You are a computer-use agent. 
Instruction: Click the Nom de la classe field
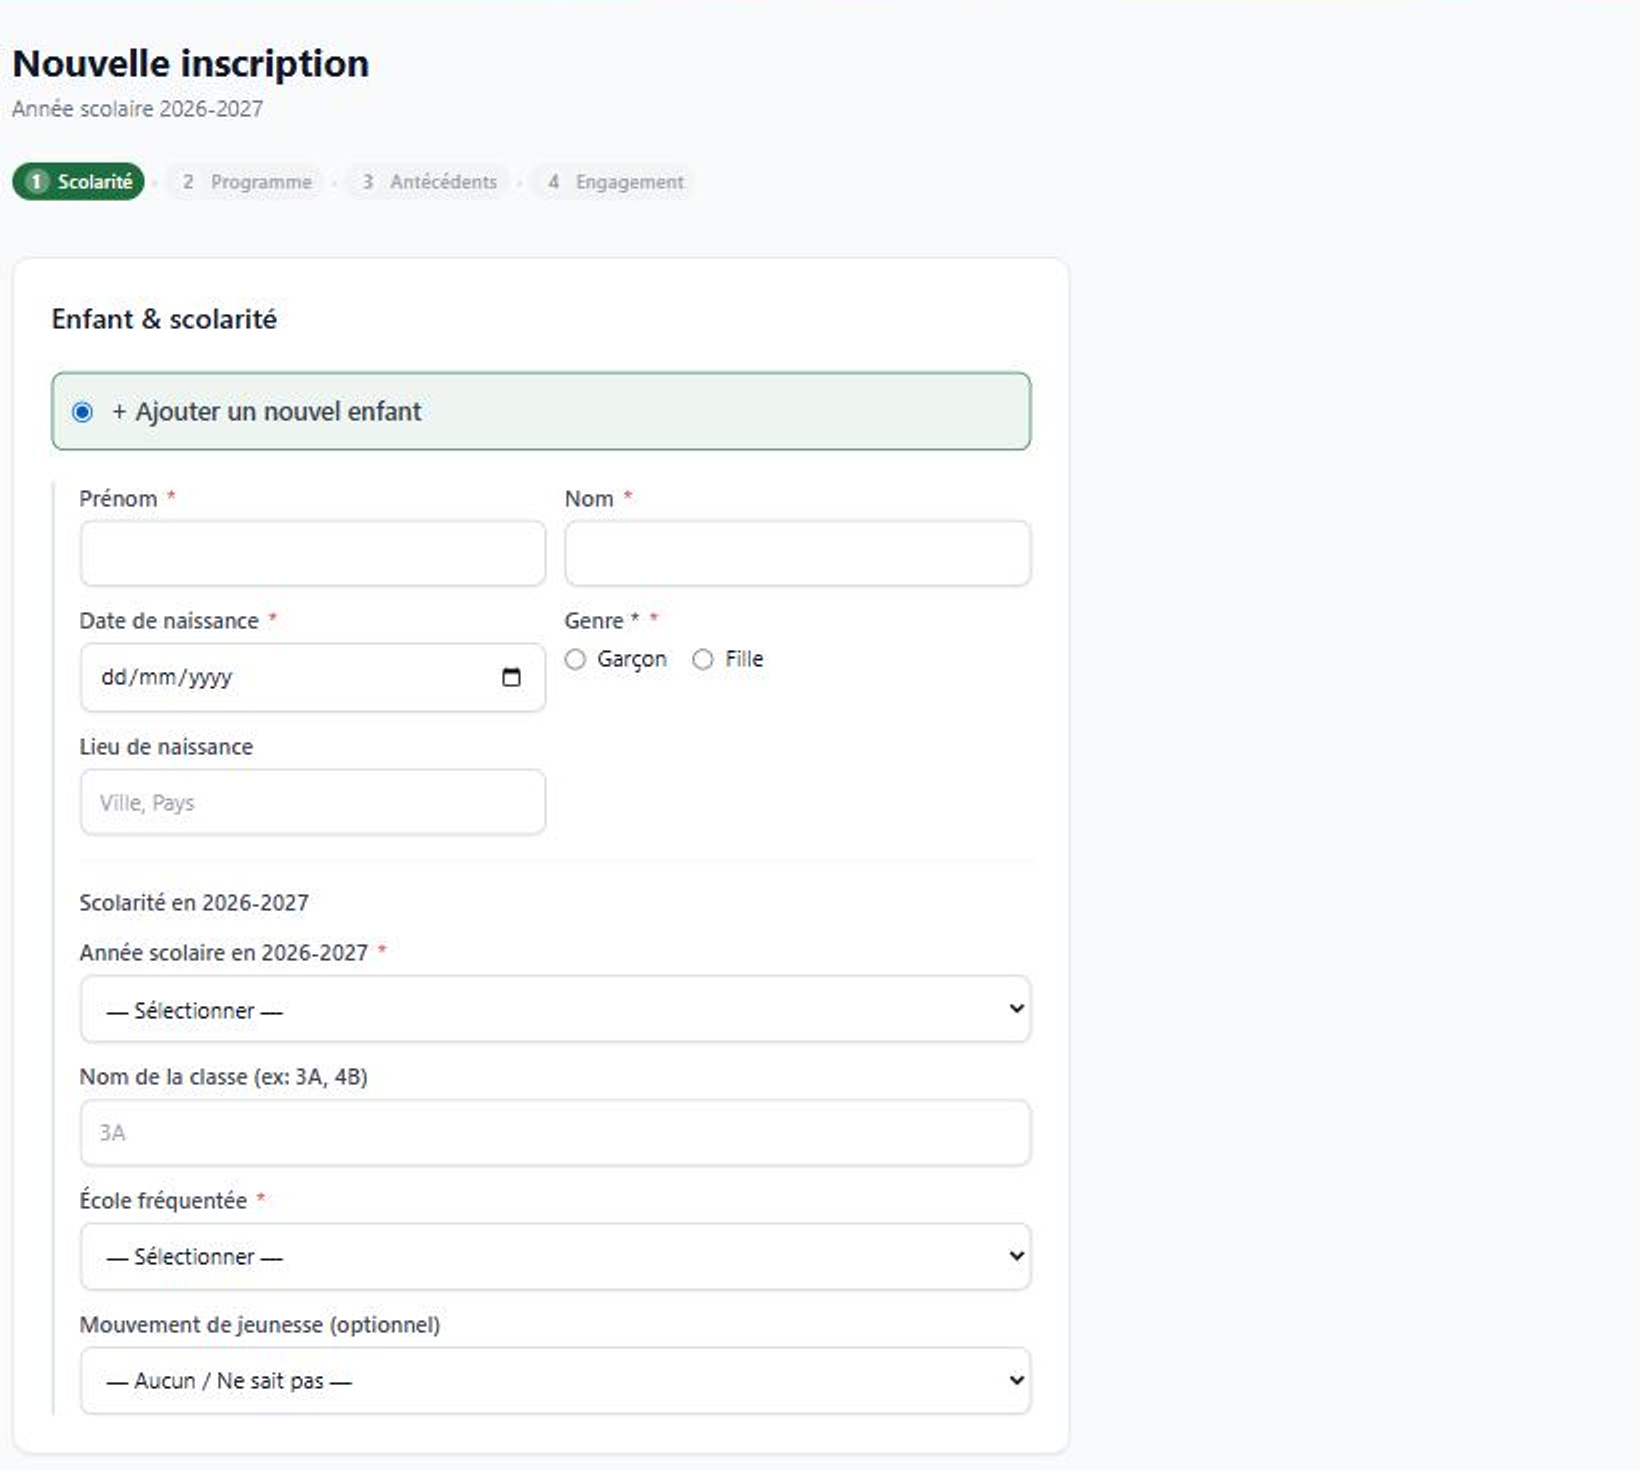coord(555,1133)
